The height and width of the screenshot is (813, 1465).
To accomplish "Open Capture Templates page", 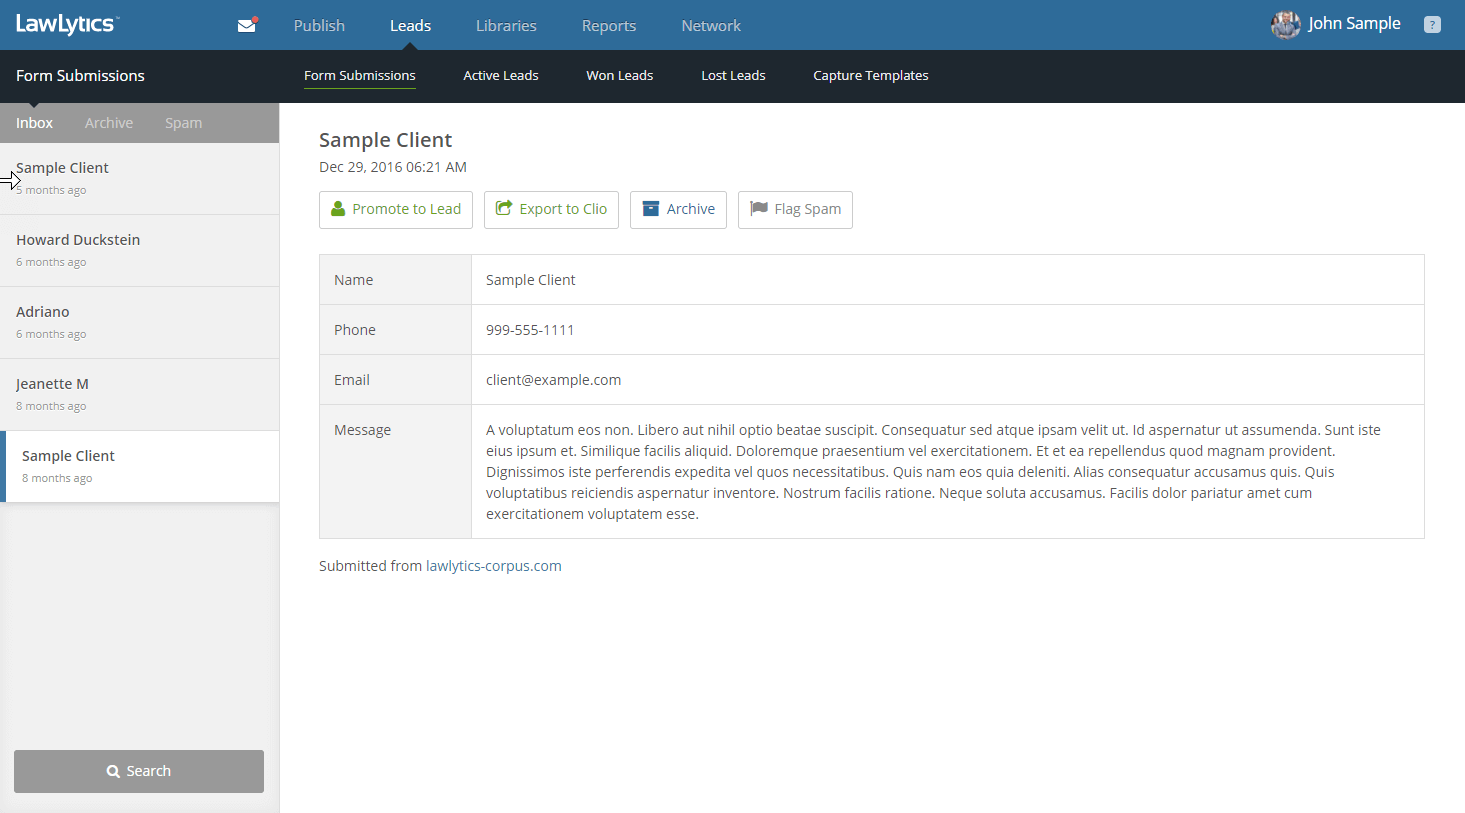I will point(870,76).
